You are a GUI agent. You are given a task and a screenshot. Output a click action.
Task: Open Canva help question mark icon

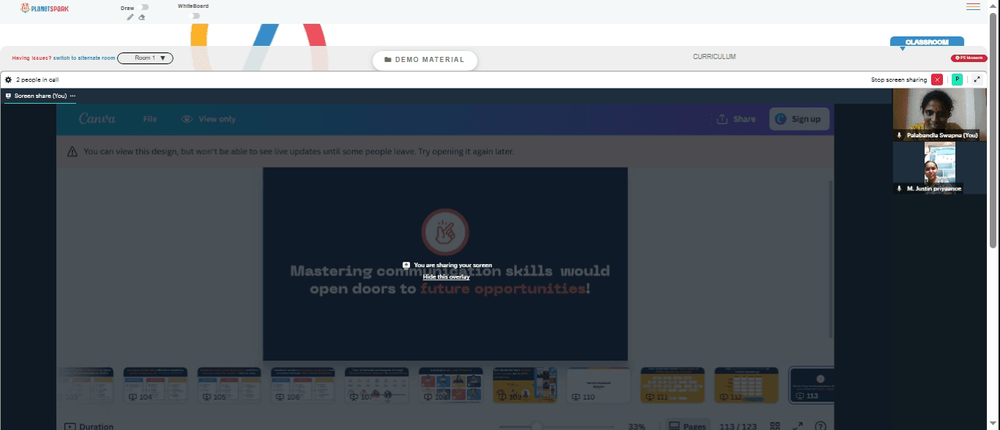(x=821, y=426)
